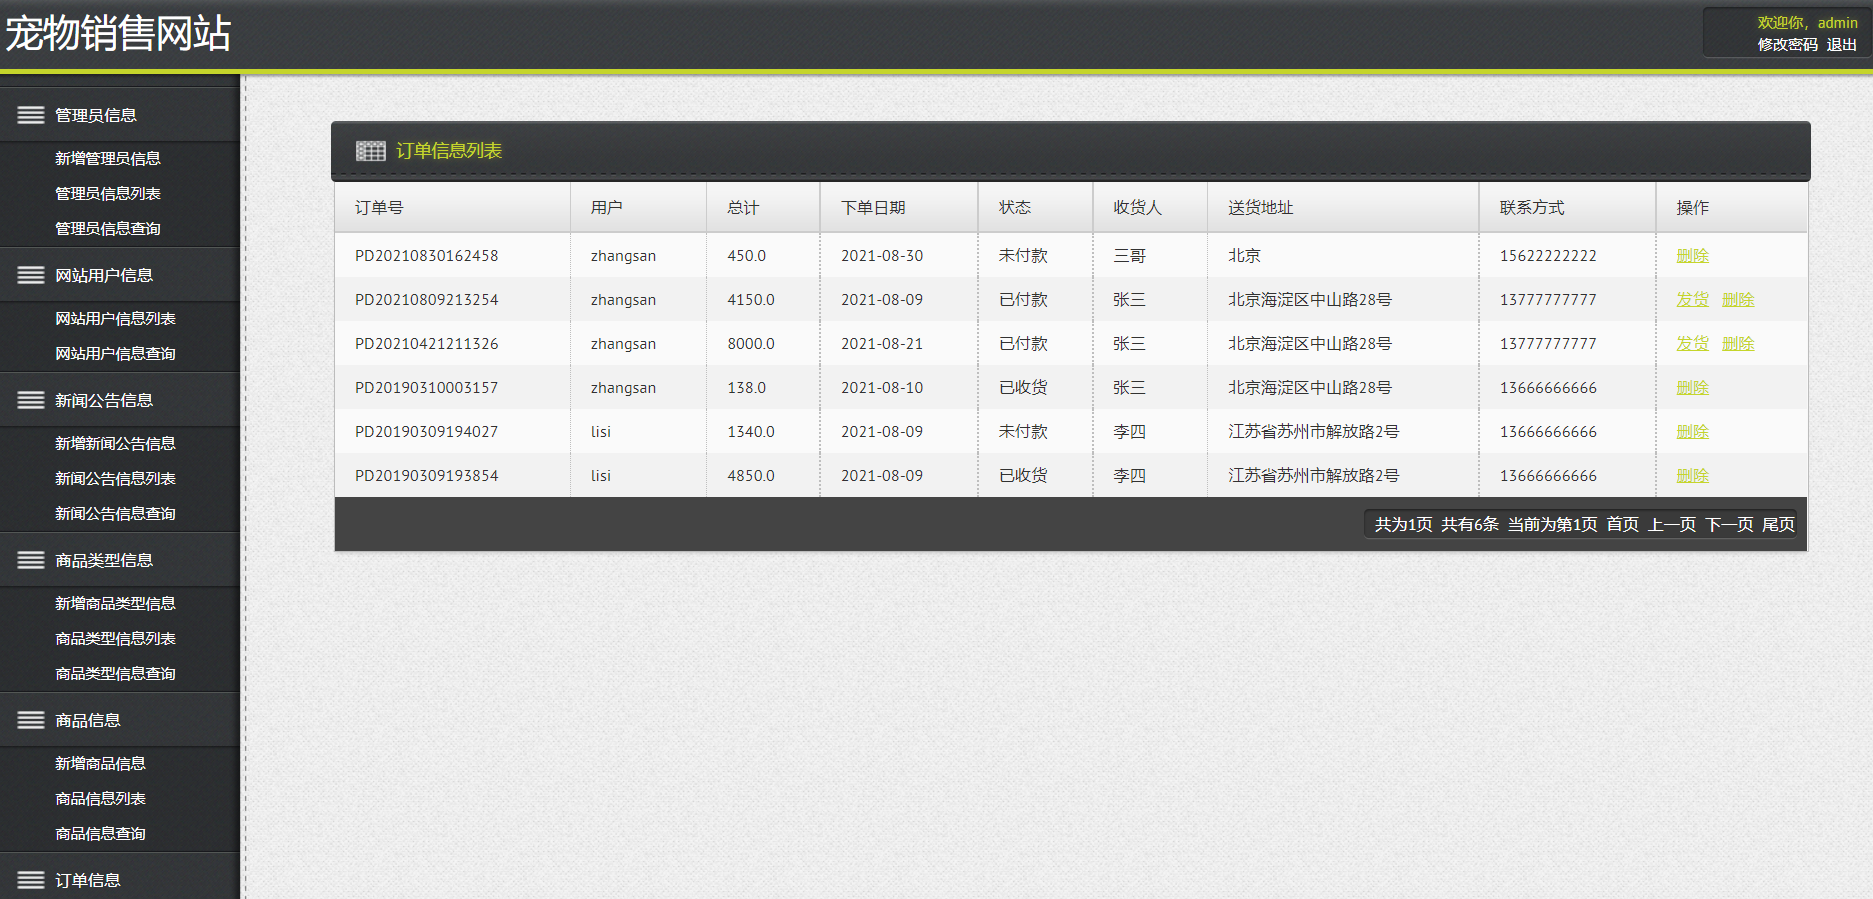
Task: Delete order PD20210809213254
Action: tap(1738, 300)
